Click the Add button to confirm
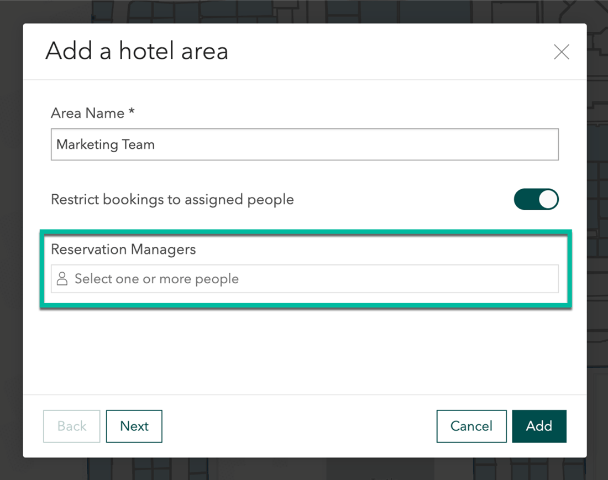608x480 pixels. click(x=539, y=426)
